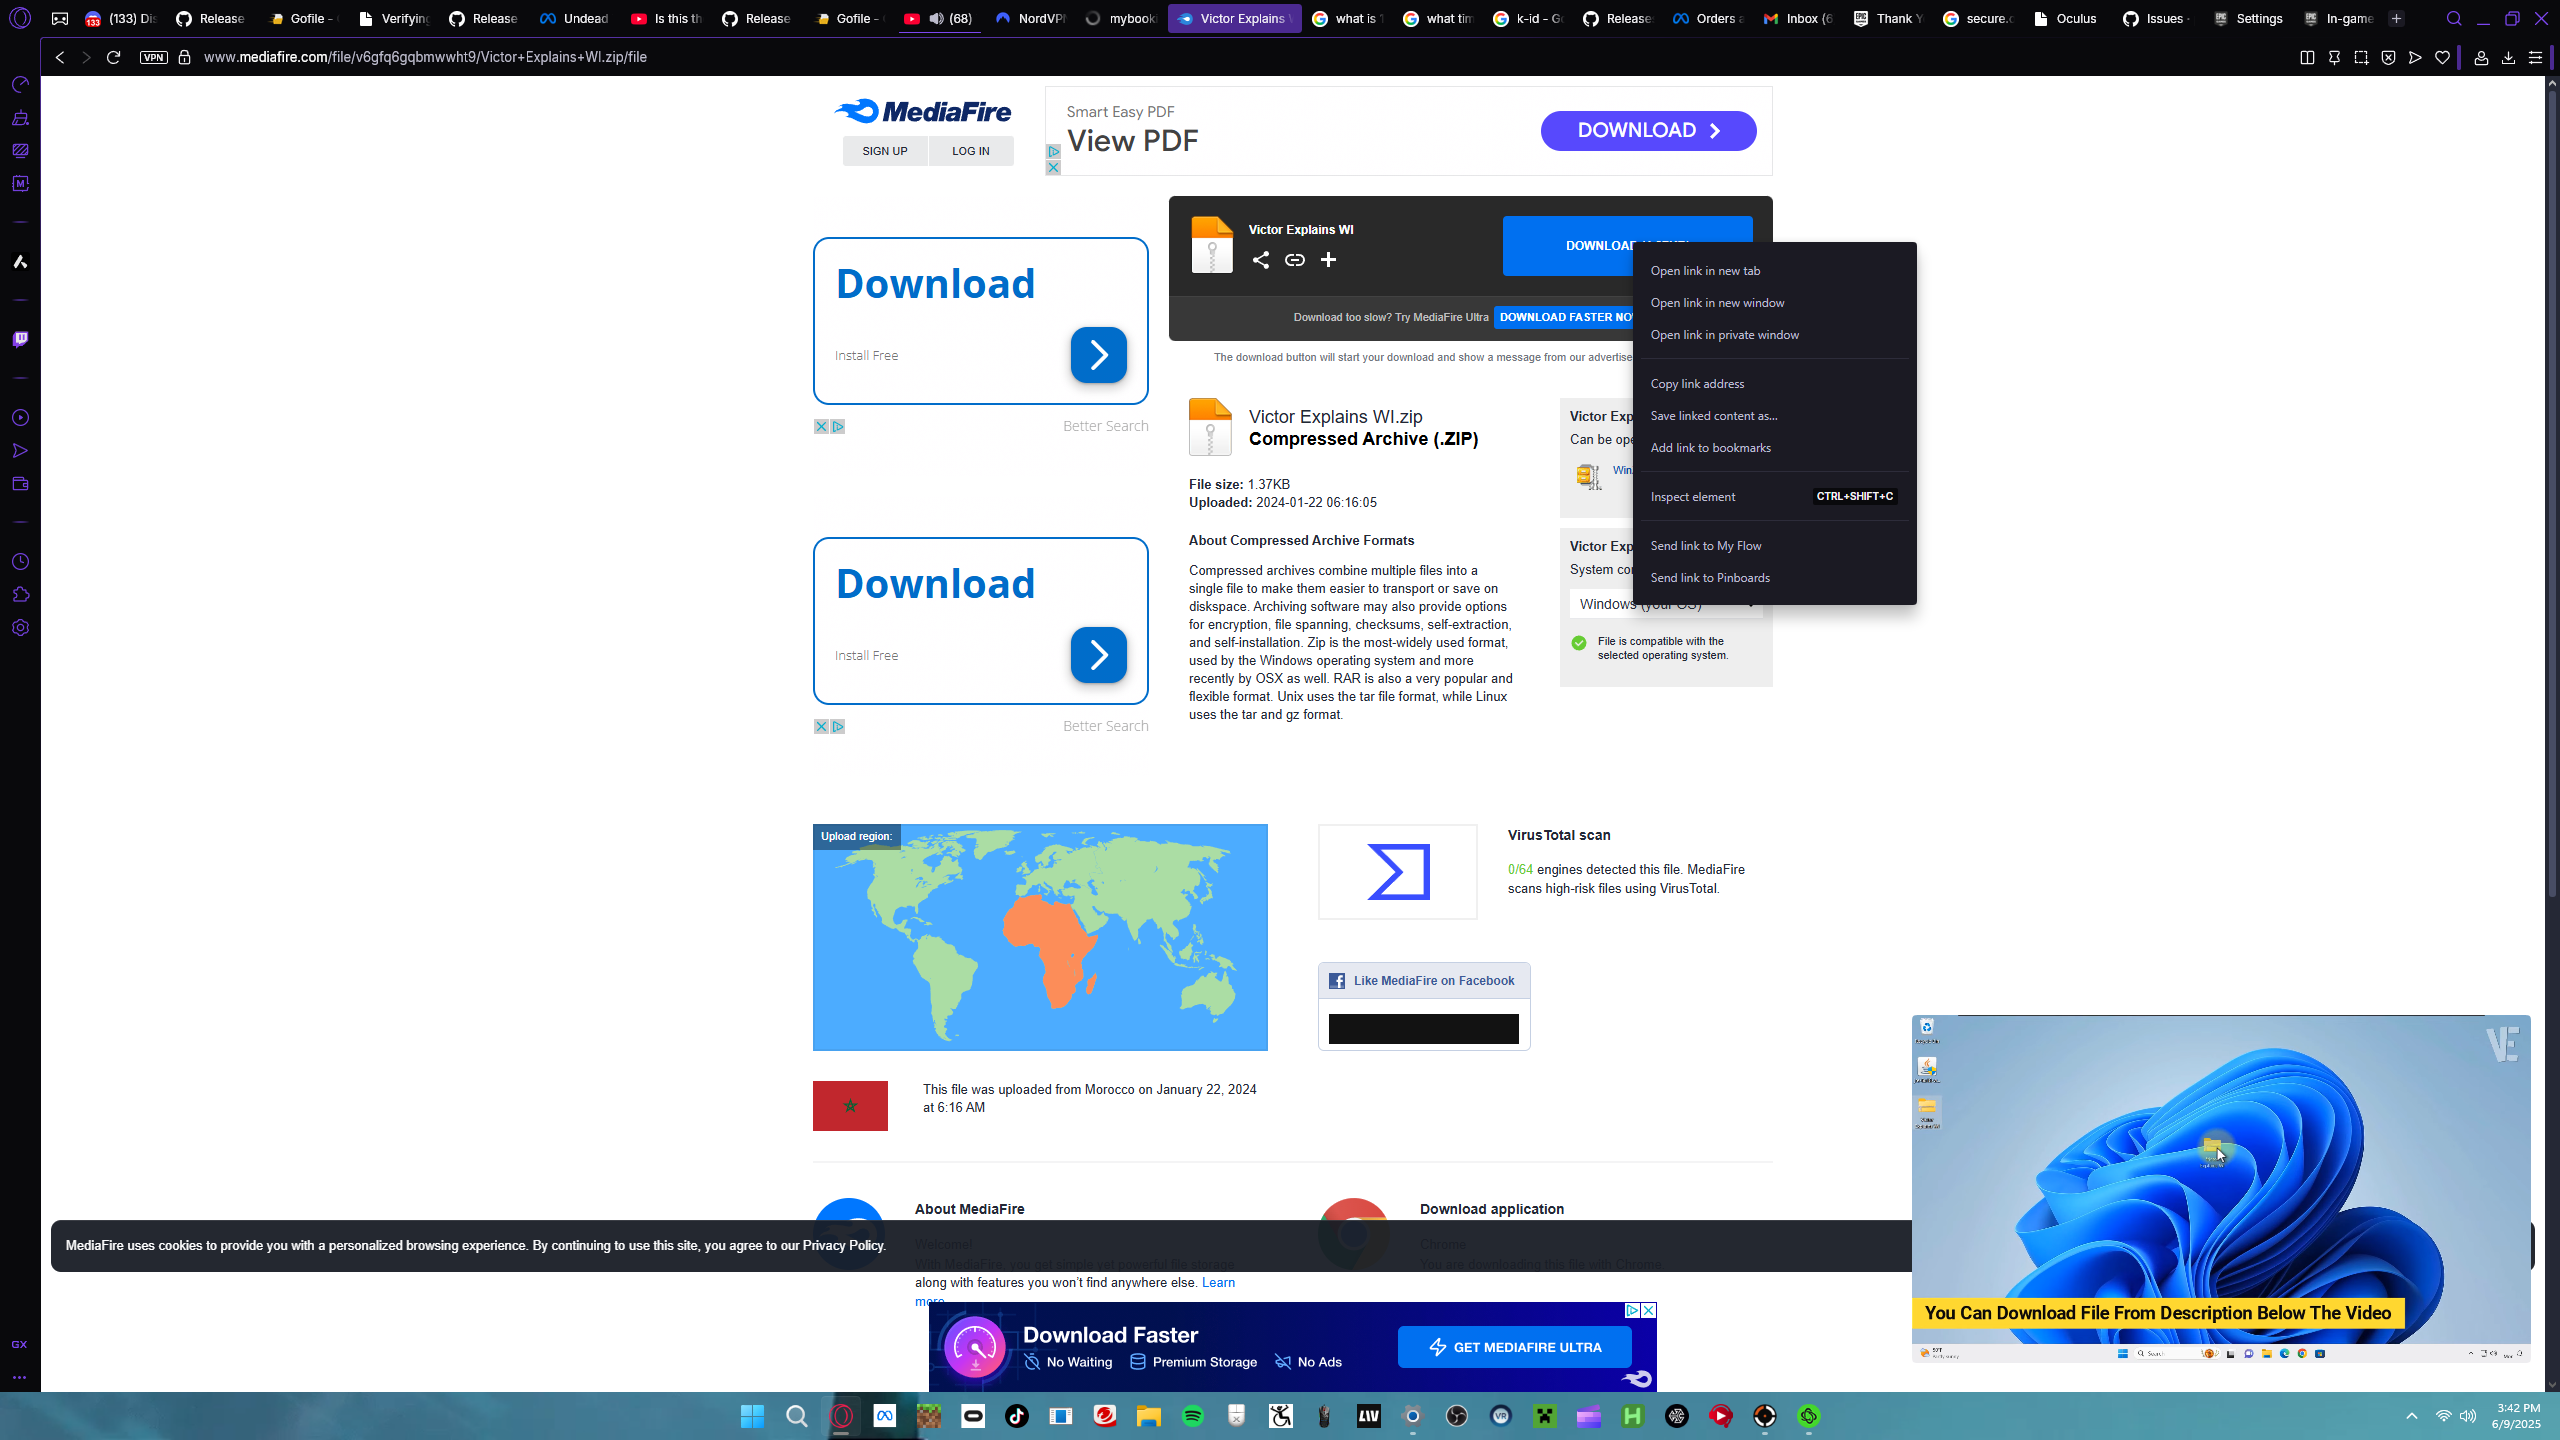Open the Opera easy setup menu icon

pyautogui.click(x=2535, y=58)
